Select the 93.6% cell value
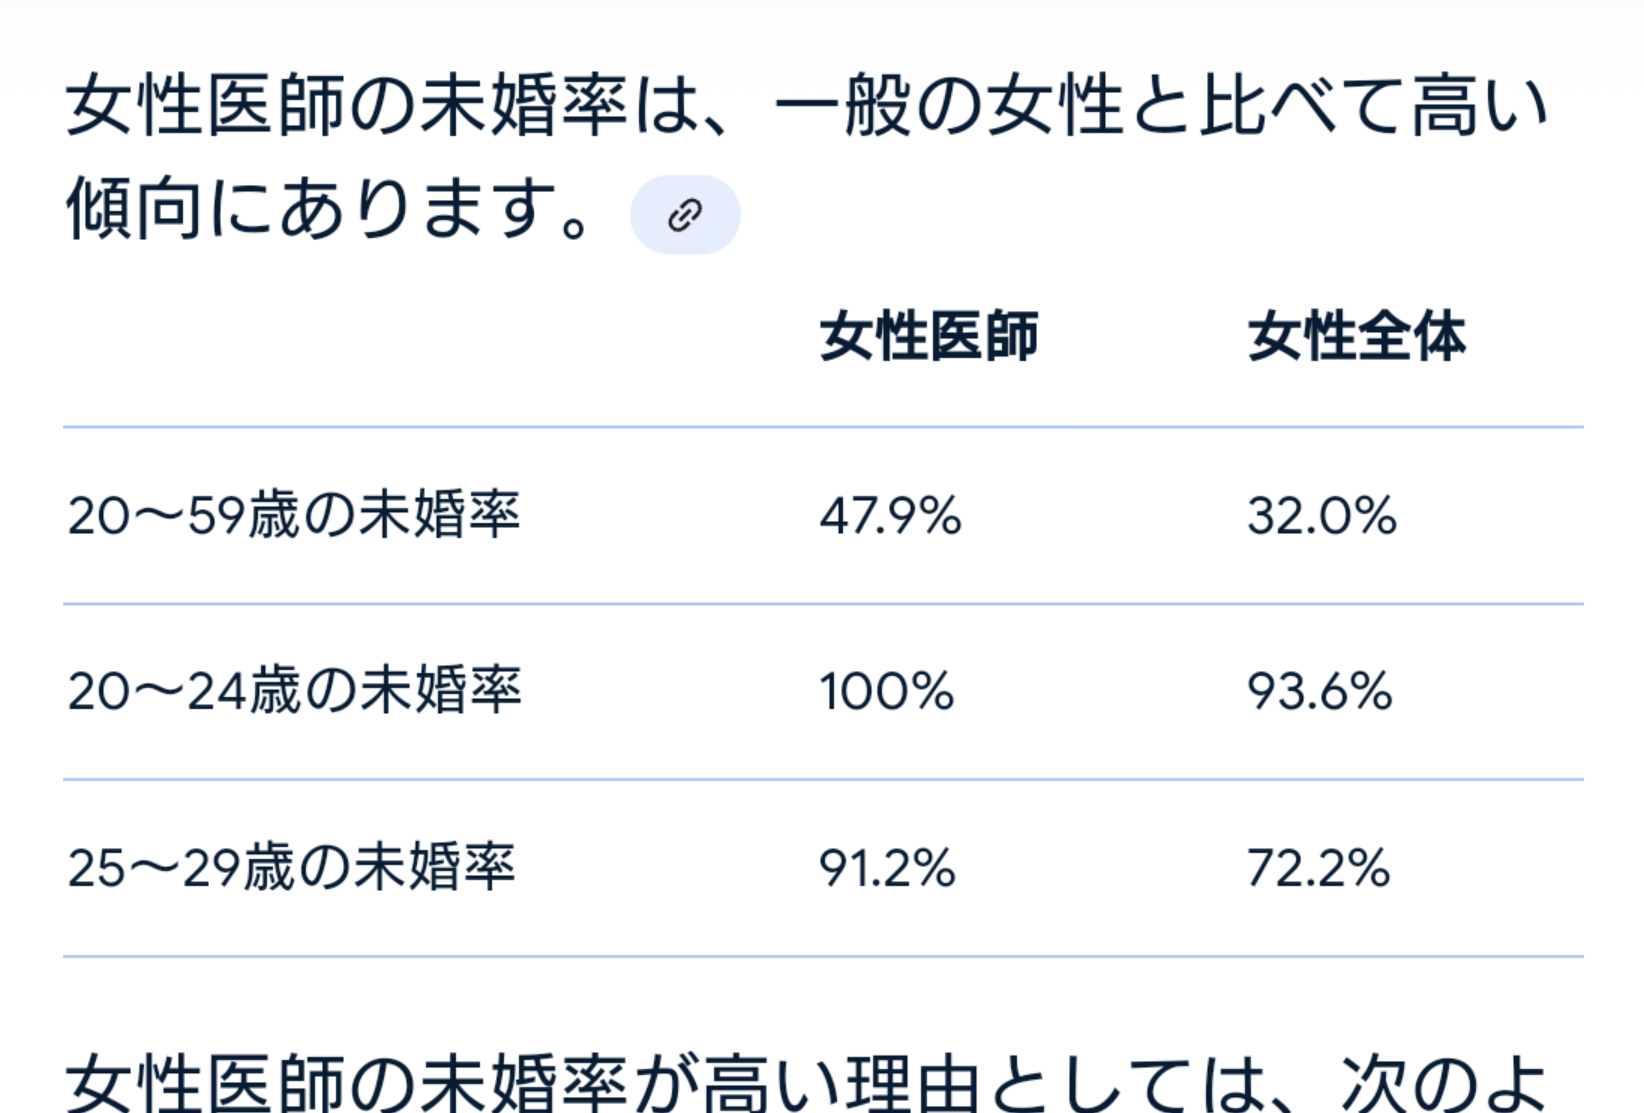Screen dimensions: 1644x1113 coord(1319,692)
